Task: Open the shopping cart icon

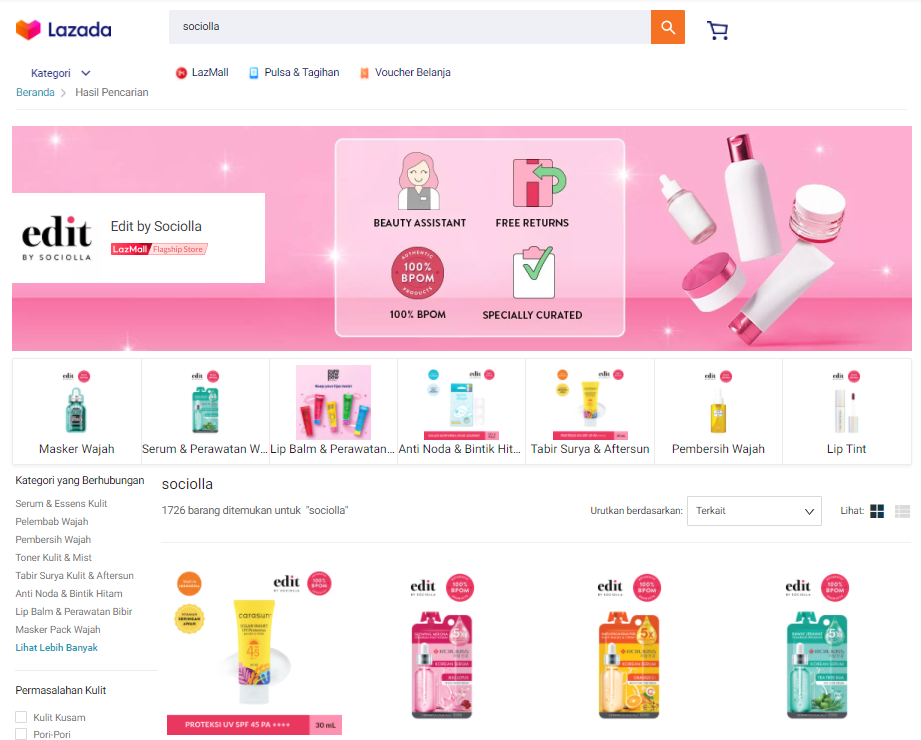Action: (x=717, y=30)
